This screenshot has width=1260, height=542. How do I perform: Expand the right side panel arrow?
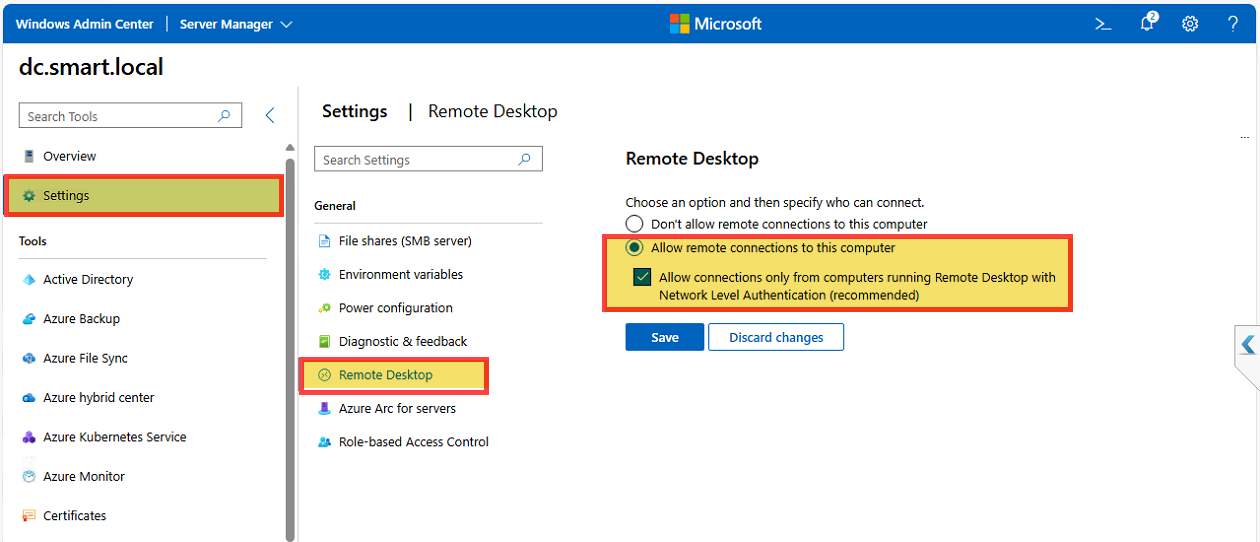click(x=1247, y=345)
